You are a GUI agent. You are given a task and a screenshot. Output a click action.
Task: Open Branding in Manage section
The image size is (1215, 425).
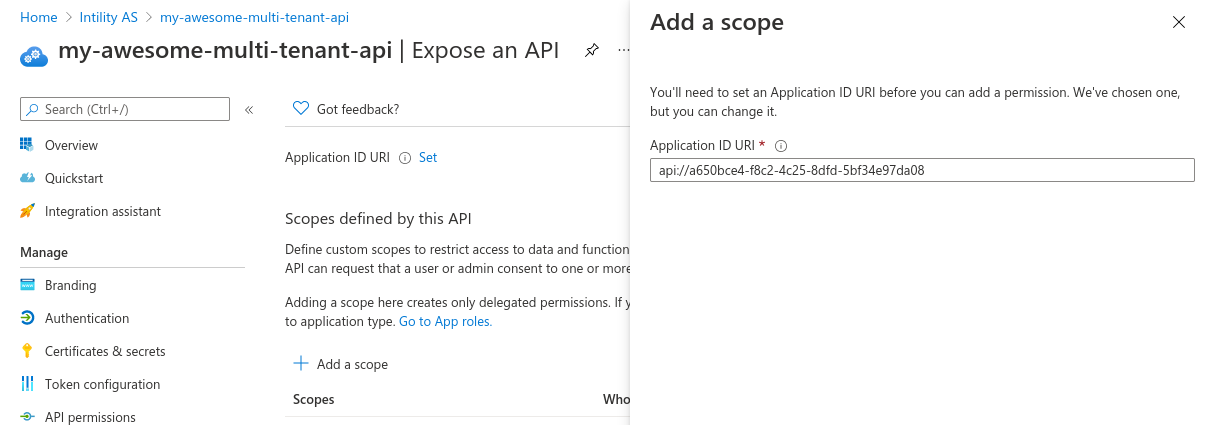coord(71,285)
